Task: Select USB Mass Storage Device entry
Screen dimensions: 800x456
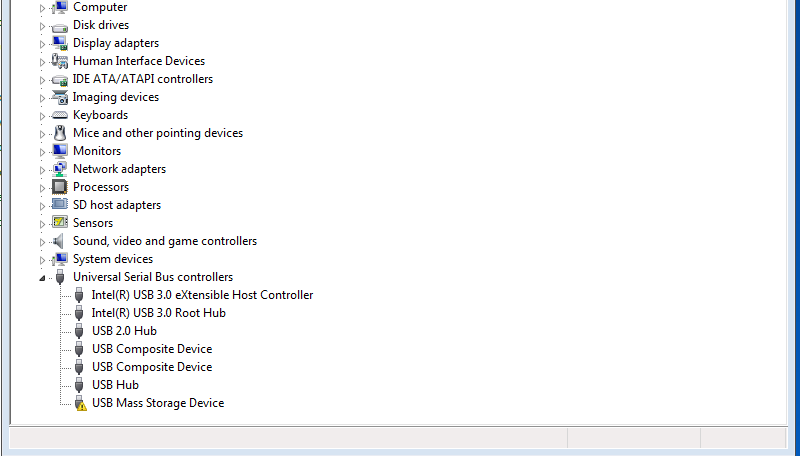Action: point(158,403)
